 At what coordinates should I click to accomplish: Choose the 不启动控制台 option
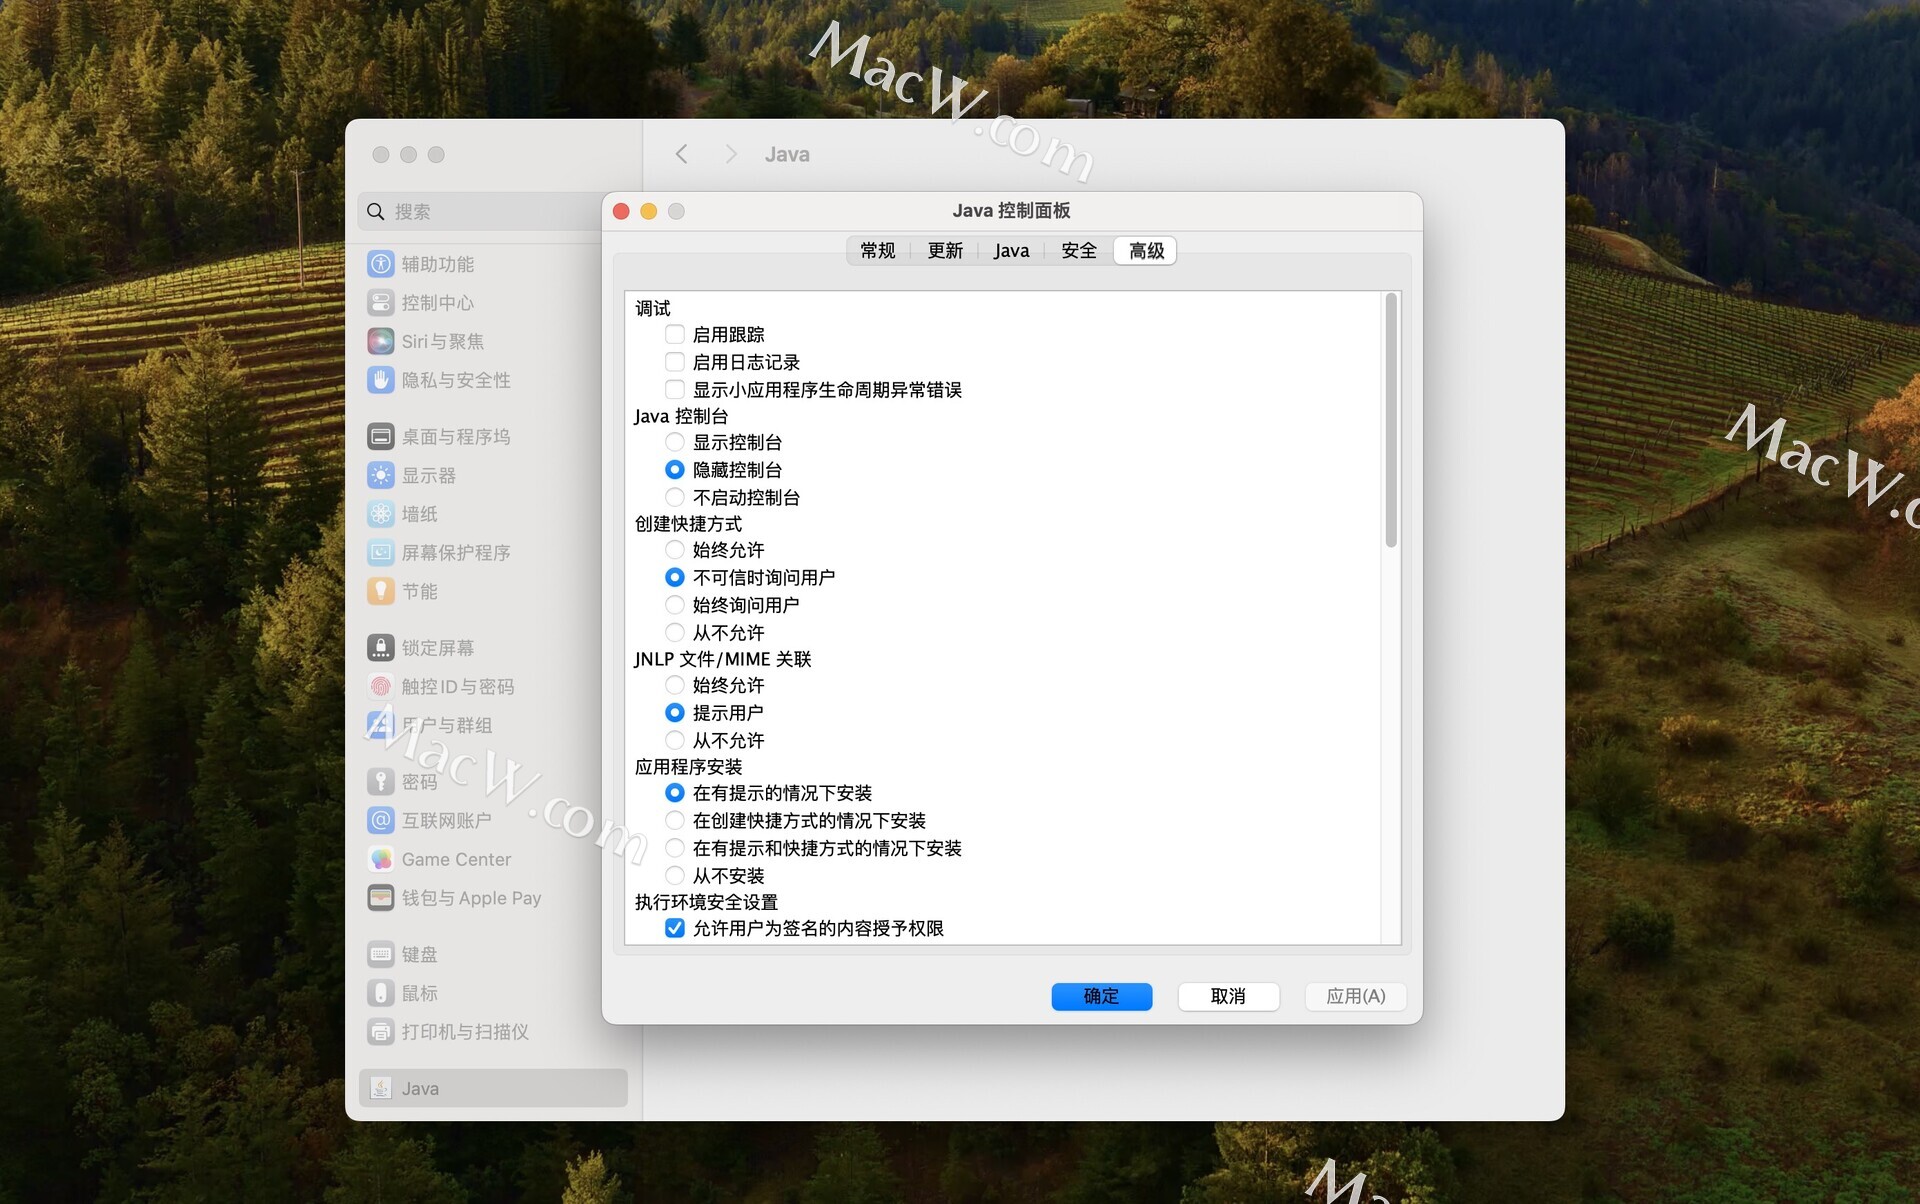click(x=675, y=497)
